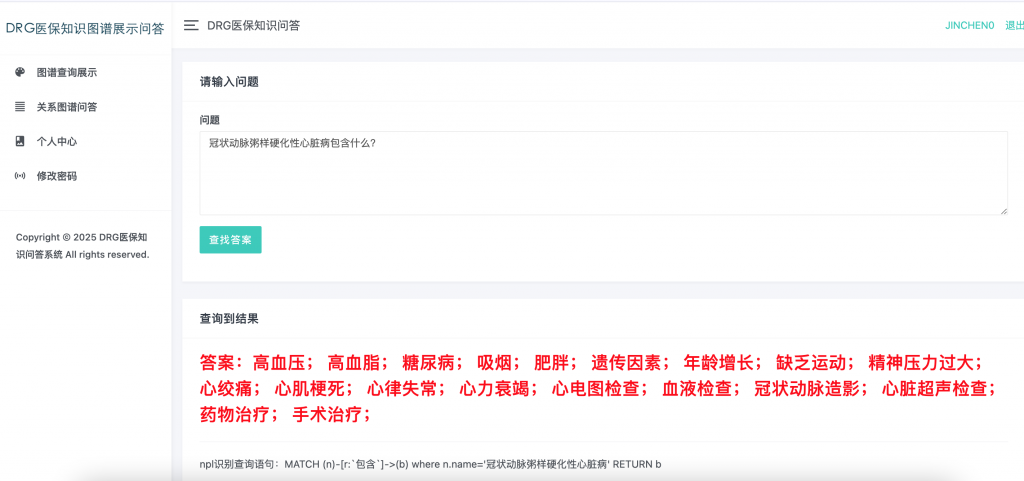Click the Copyright © 2025 footer text
The height and width of the screenshot is (481, 1024).
[x=83, y=246]
